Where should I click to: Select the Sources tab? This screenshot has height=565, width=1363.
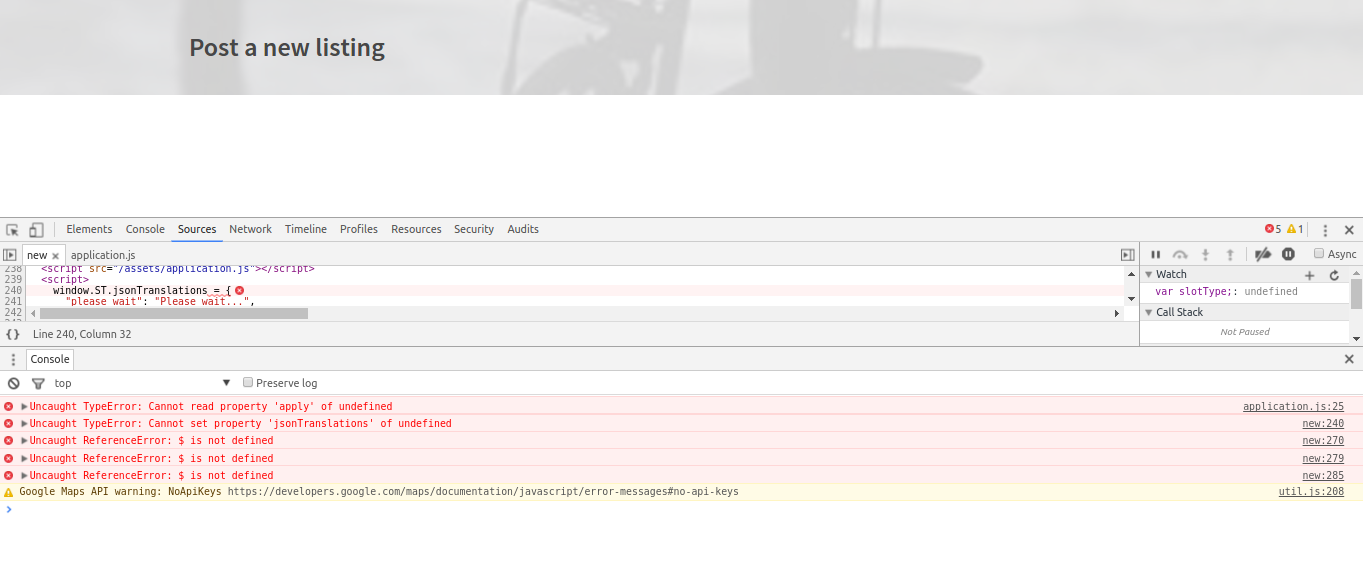(197, 229)
